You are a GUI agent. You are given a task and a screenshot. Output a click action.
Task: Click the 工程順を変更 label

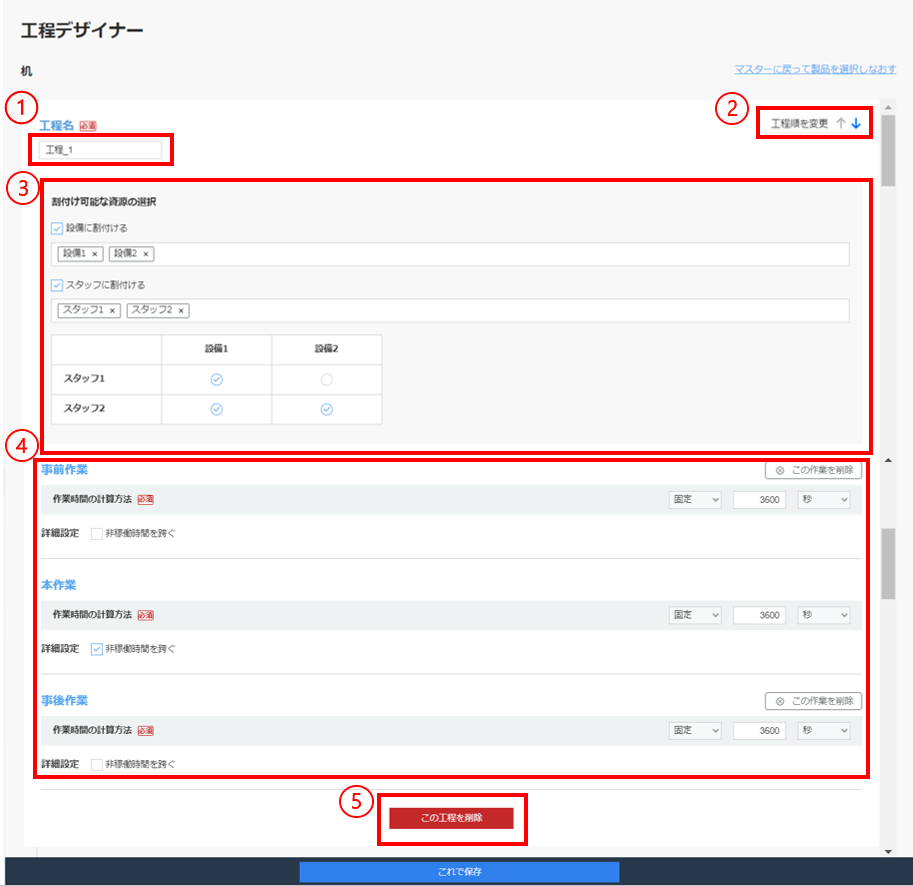799,123
